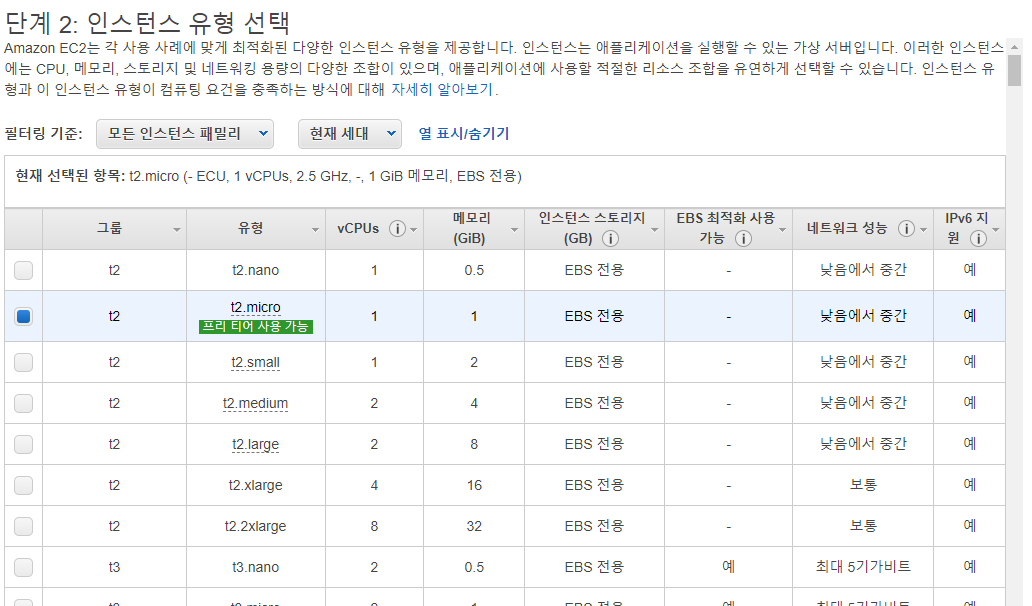
Task: Click the IPv6 지원 info icon
Action: coord(978,238)
